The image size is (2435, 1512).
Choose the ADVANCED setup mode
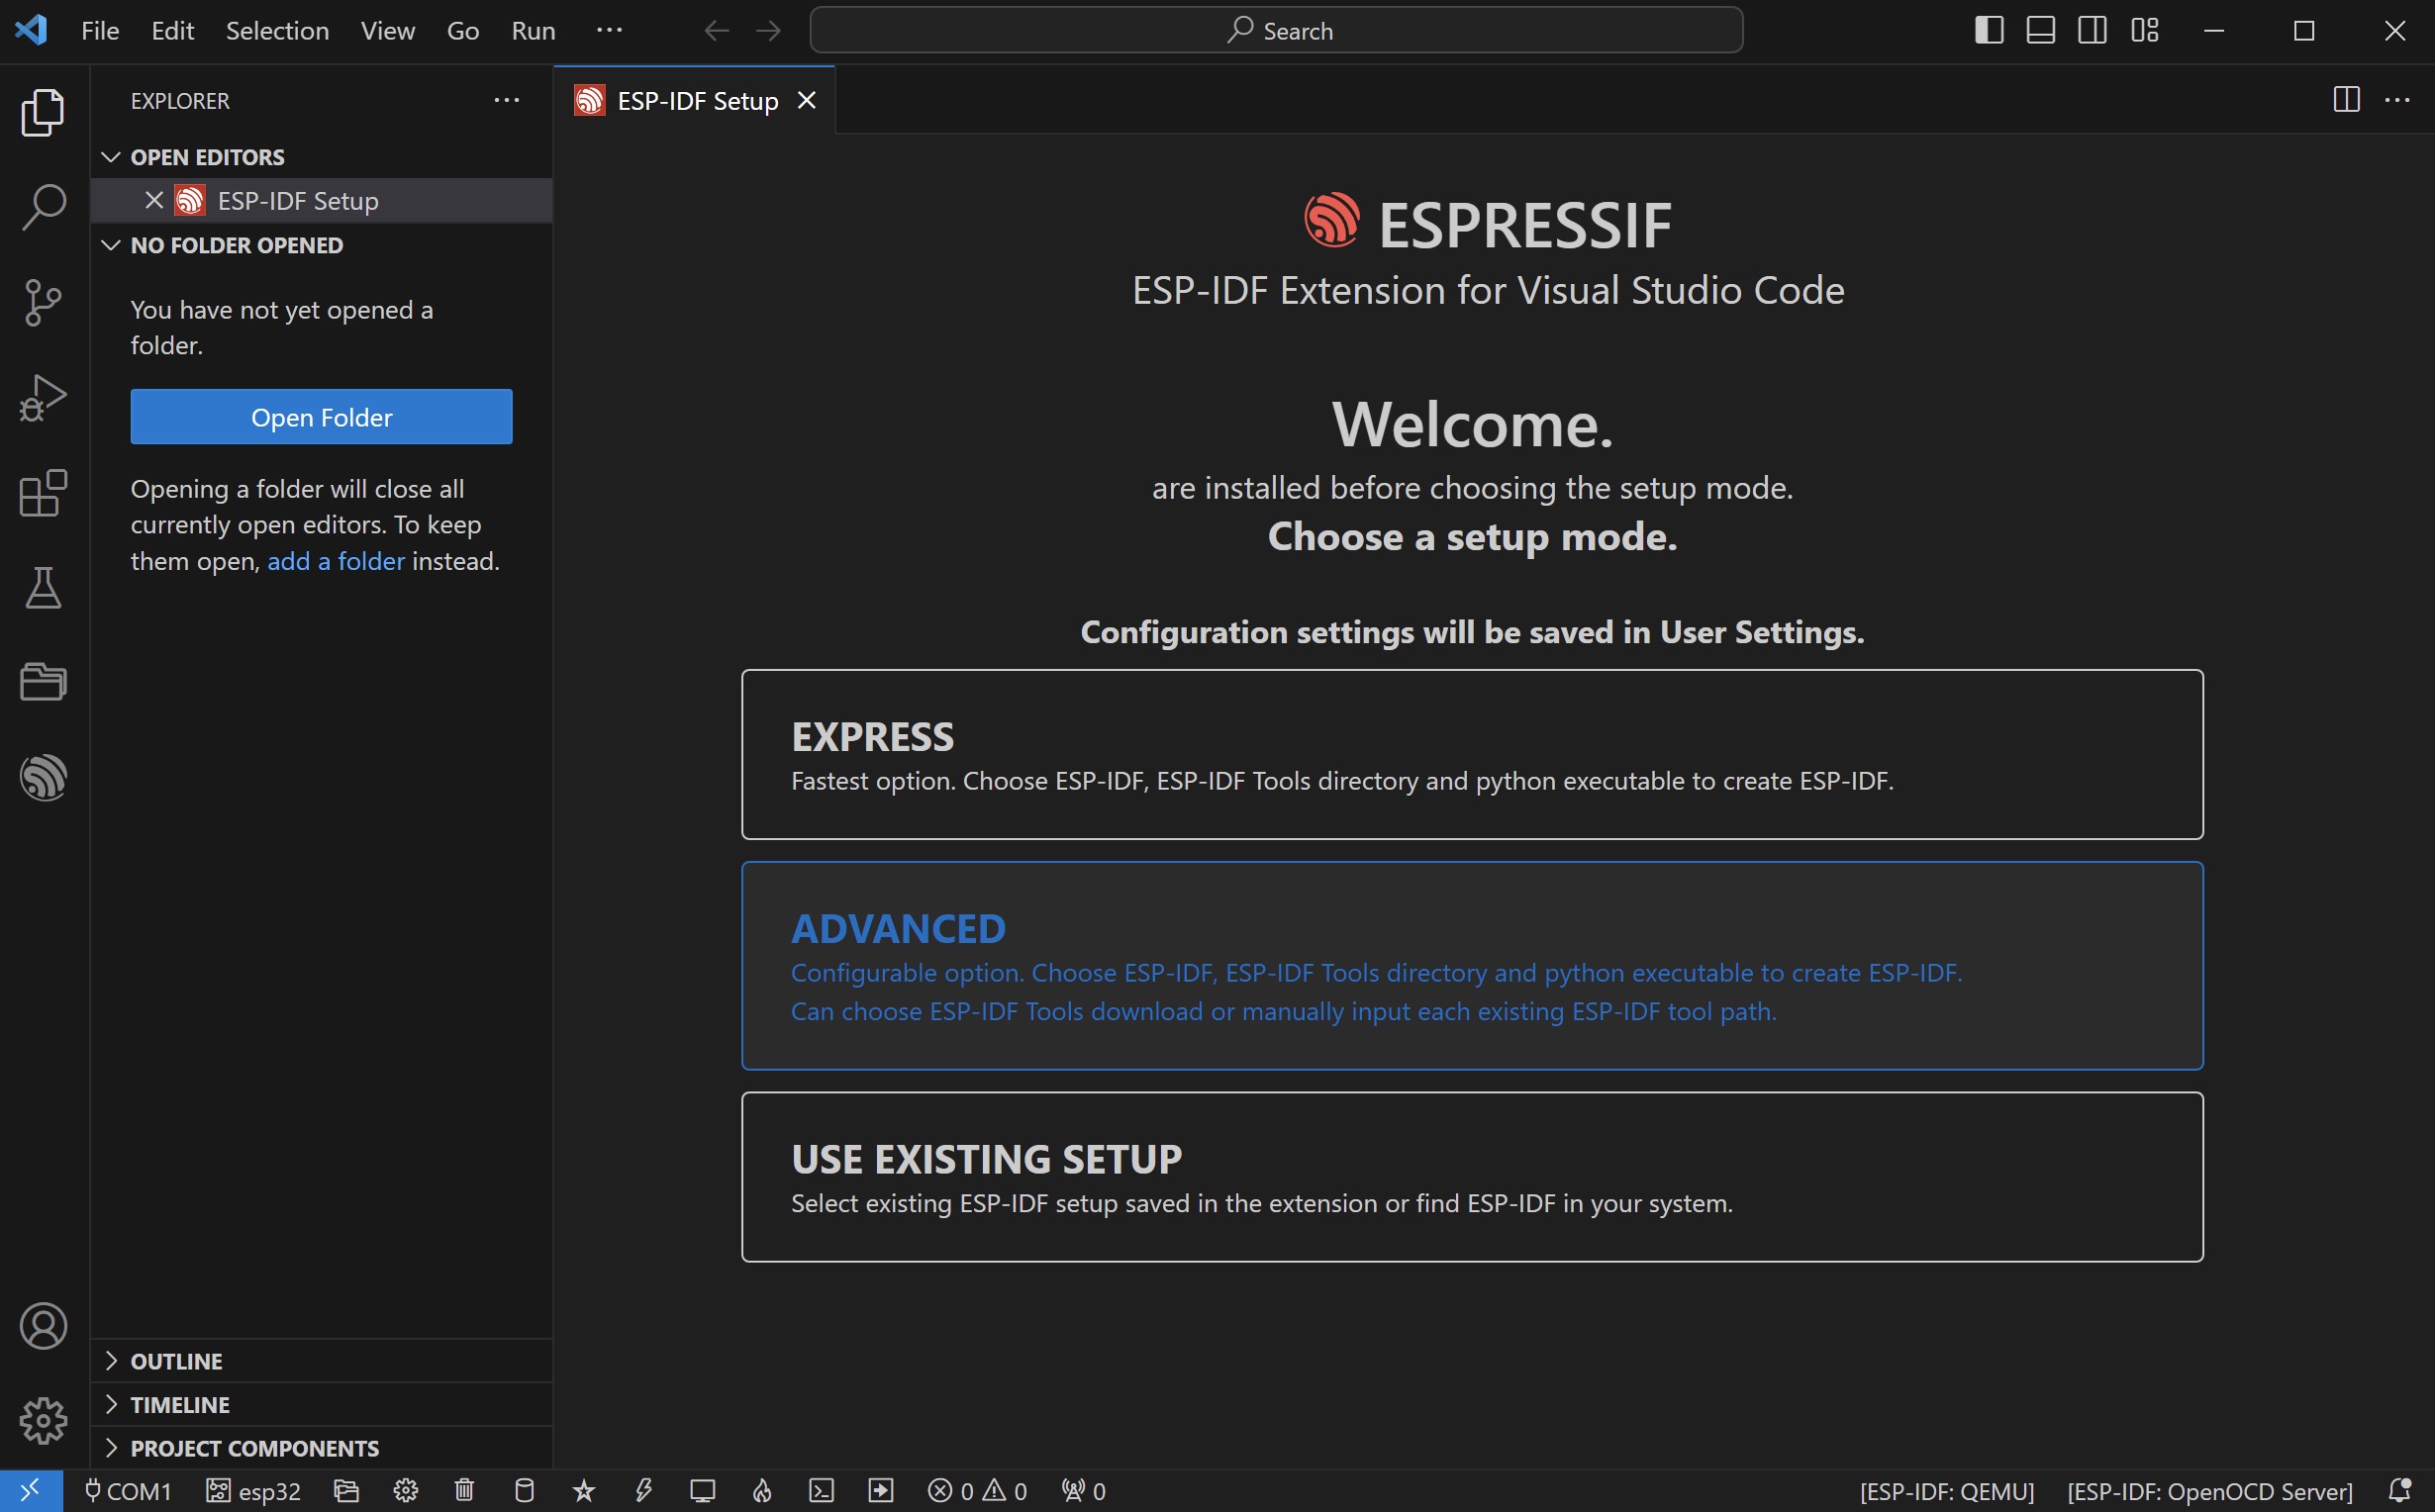(1472, 966)
